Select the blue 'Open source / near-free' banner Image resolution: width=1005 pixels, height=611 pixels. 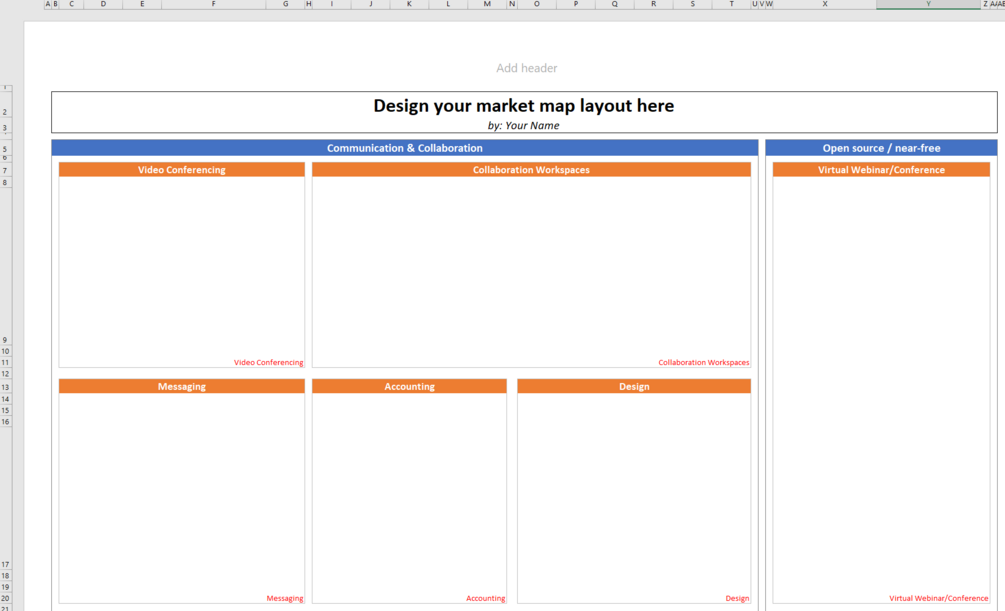coord(881,148)
